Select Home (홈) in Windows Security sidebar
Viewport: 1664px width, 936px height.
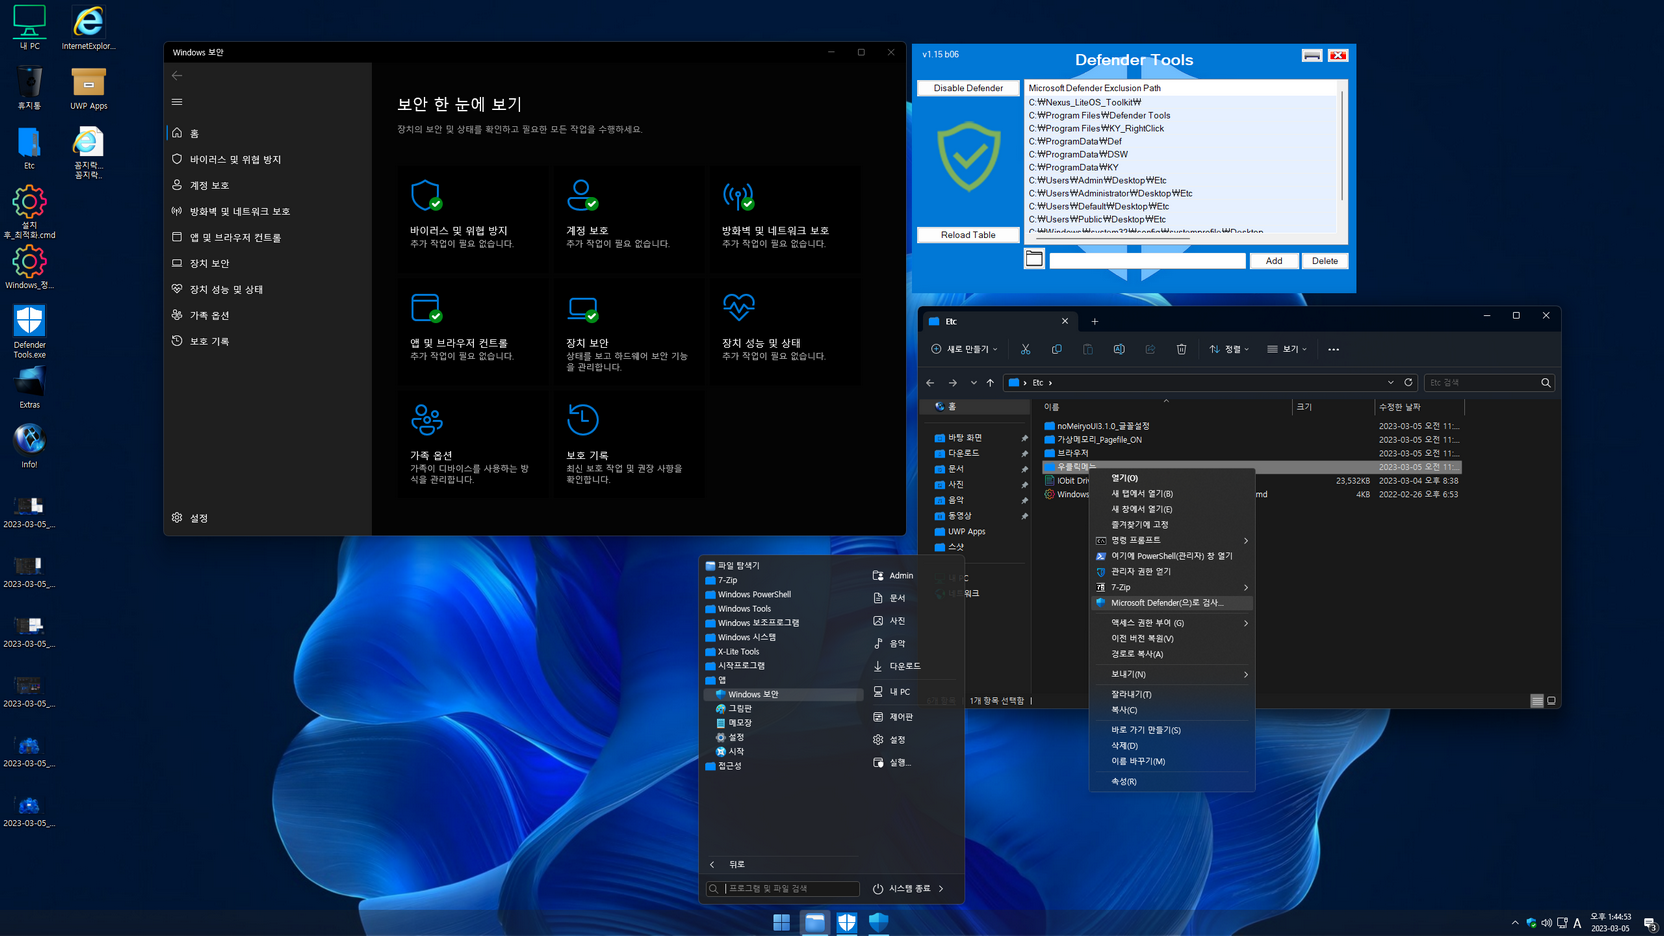coord(268,133)
